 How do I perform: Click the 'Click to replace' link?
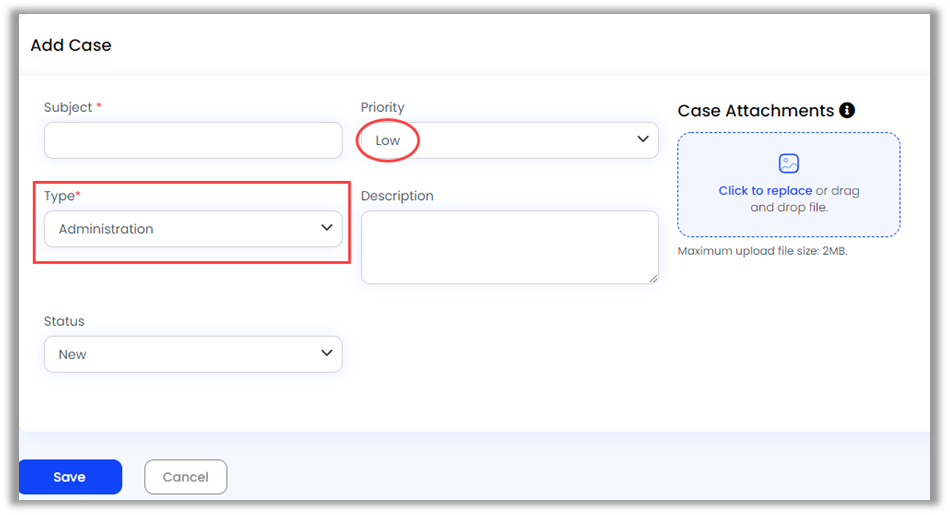tap(765, 191)
